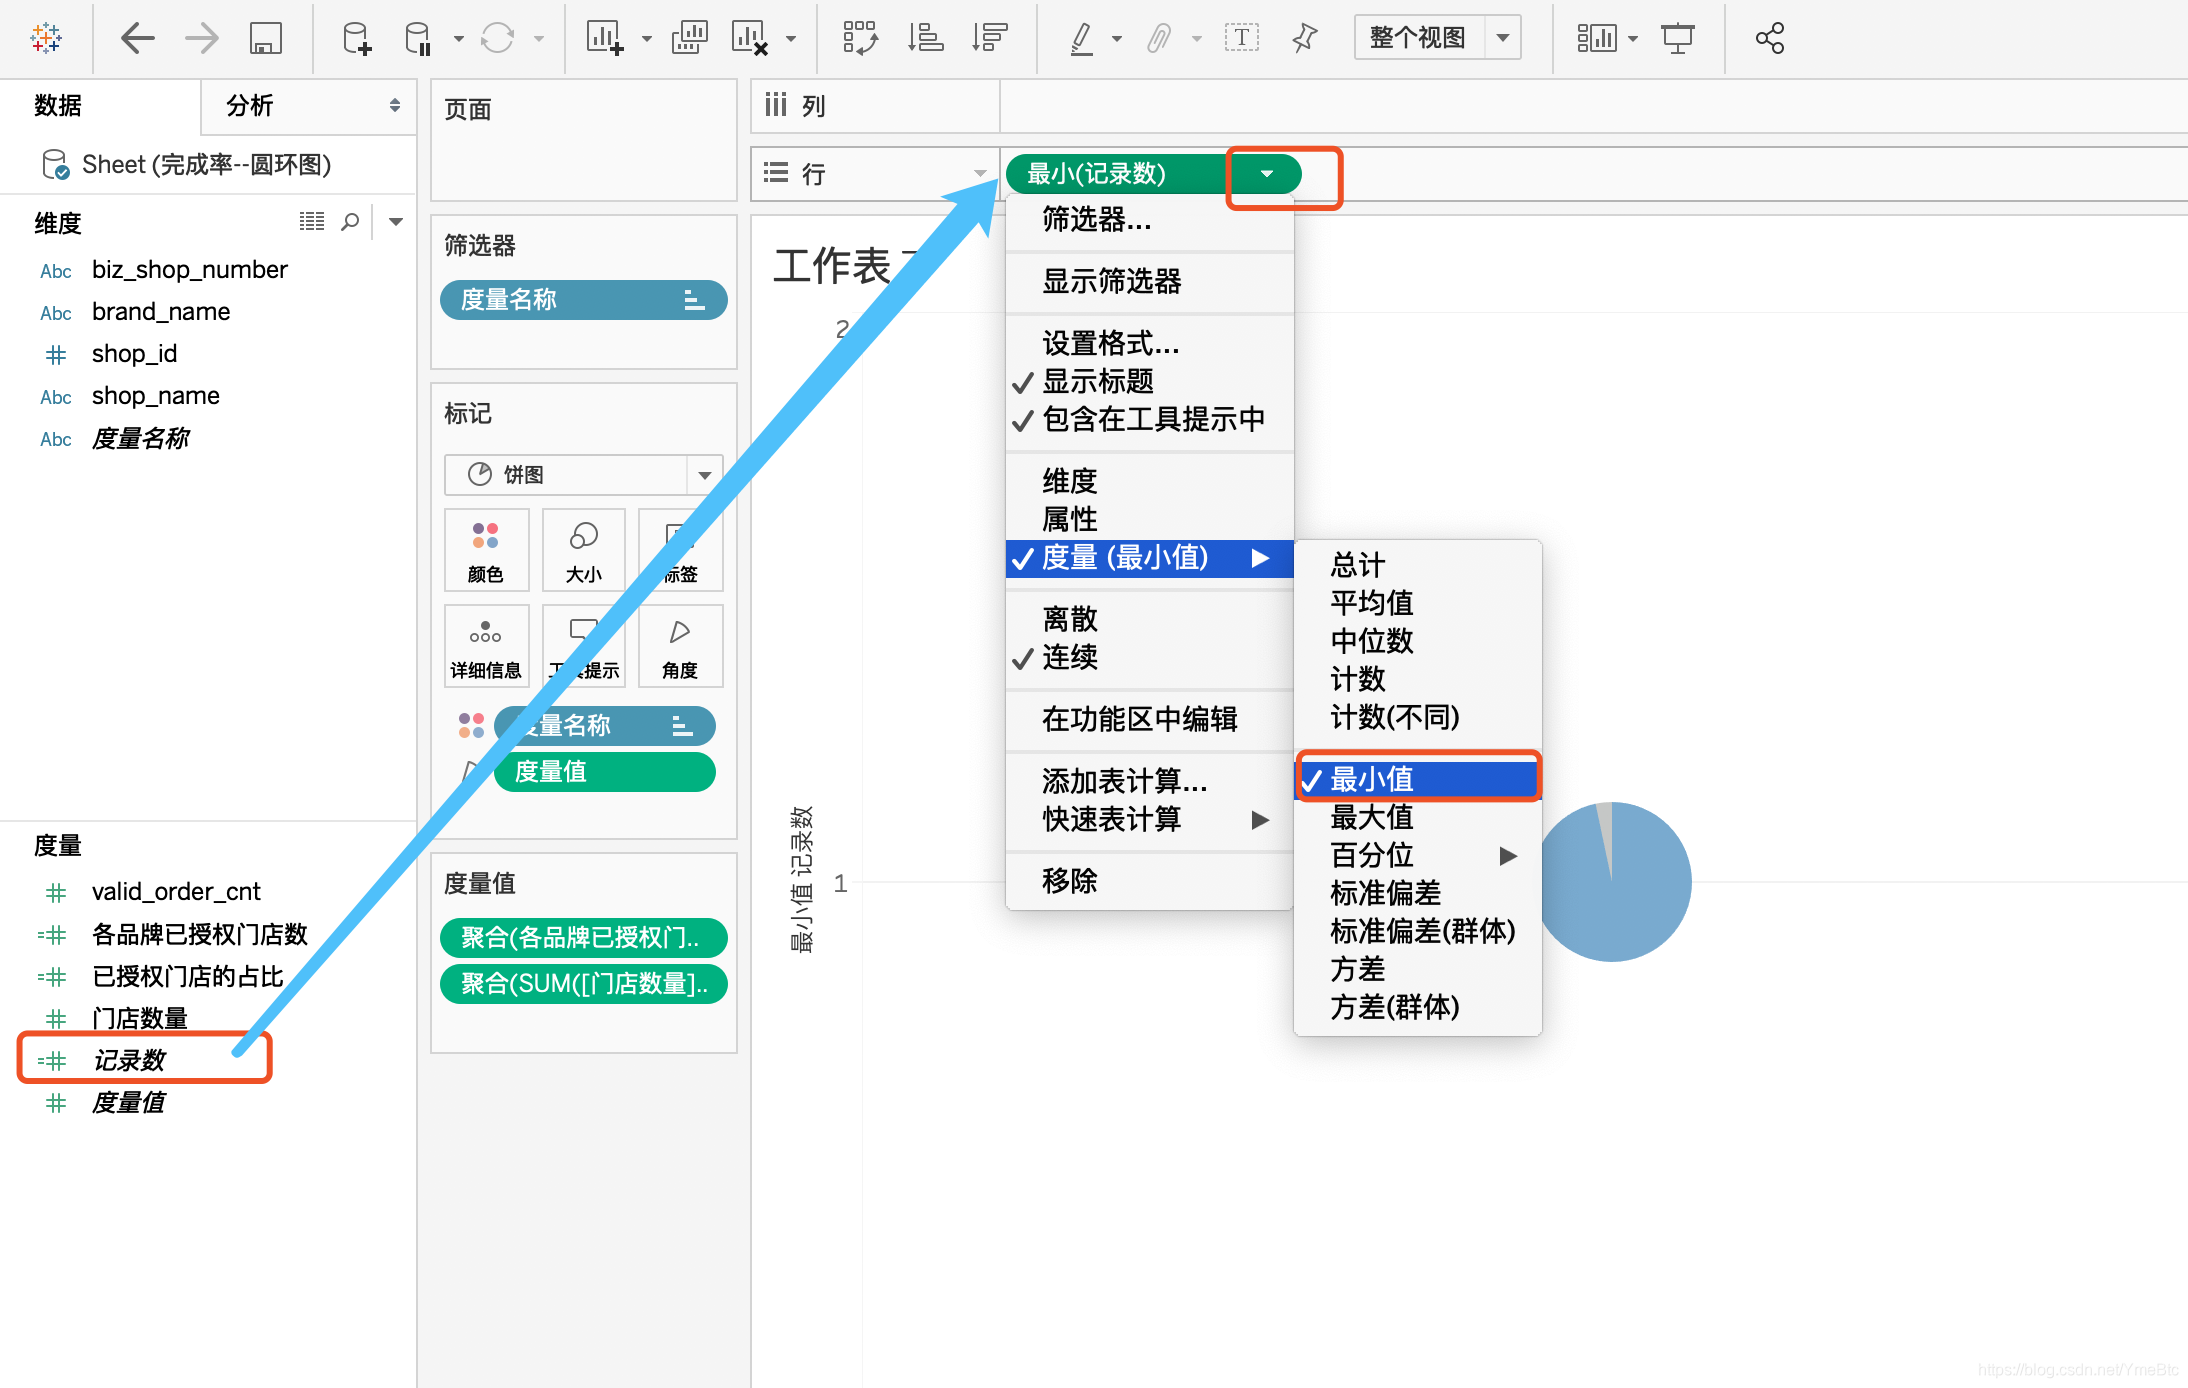The image size is (2188, 1388).
Task: Expand the 度量 (最小值) submenu
Action: 1149,557
